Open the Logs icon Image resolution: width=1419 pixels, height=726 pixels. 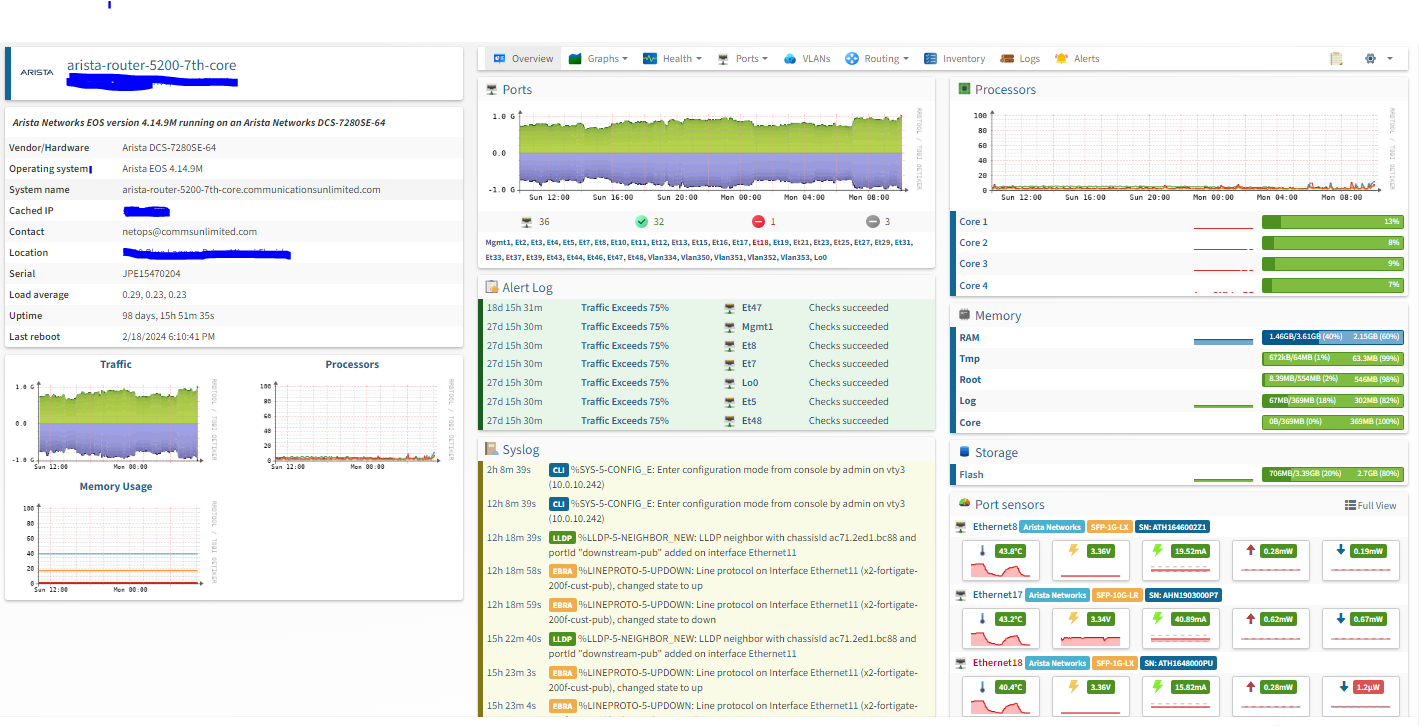pos(1005,58)
